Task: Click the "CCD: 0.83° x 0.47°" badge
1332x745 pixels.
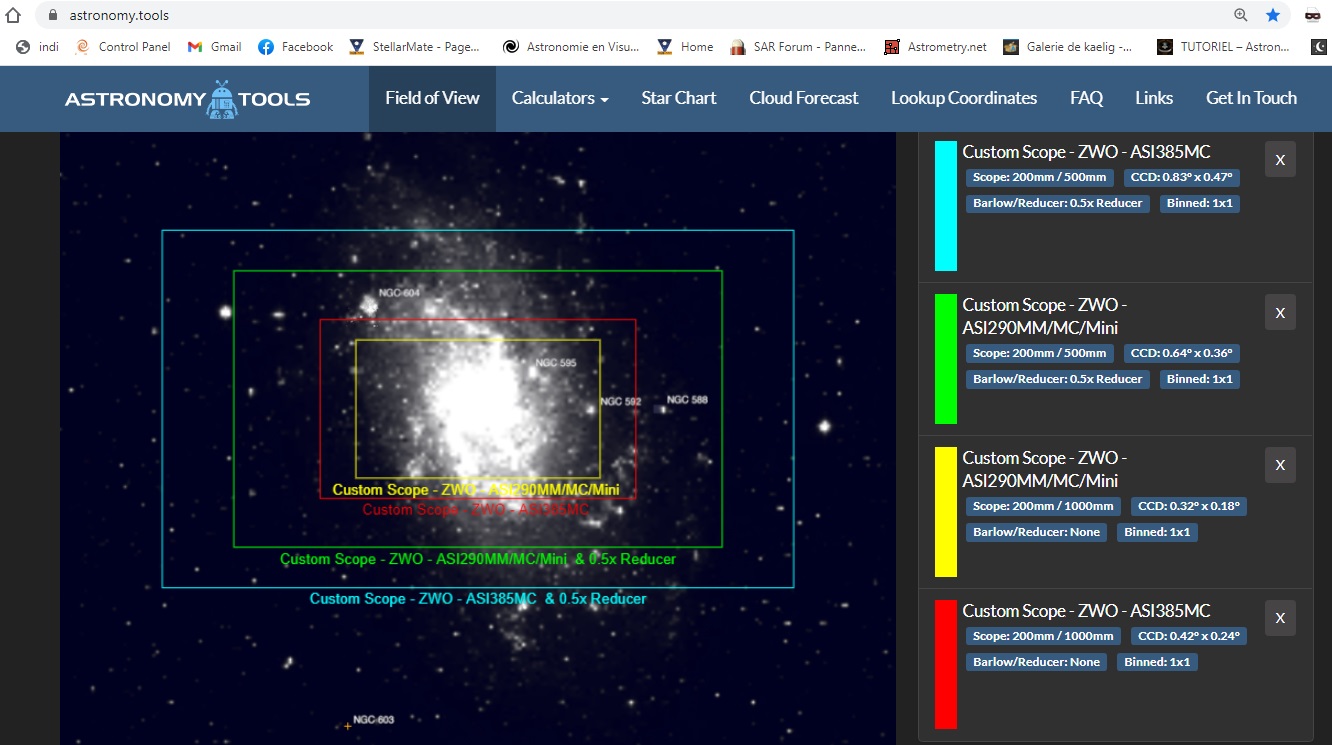Action: pyautogui.click(x=1182, y=177)
